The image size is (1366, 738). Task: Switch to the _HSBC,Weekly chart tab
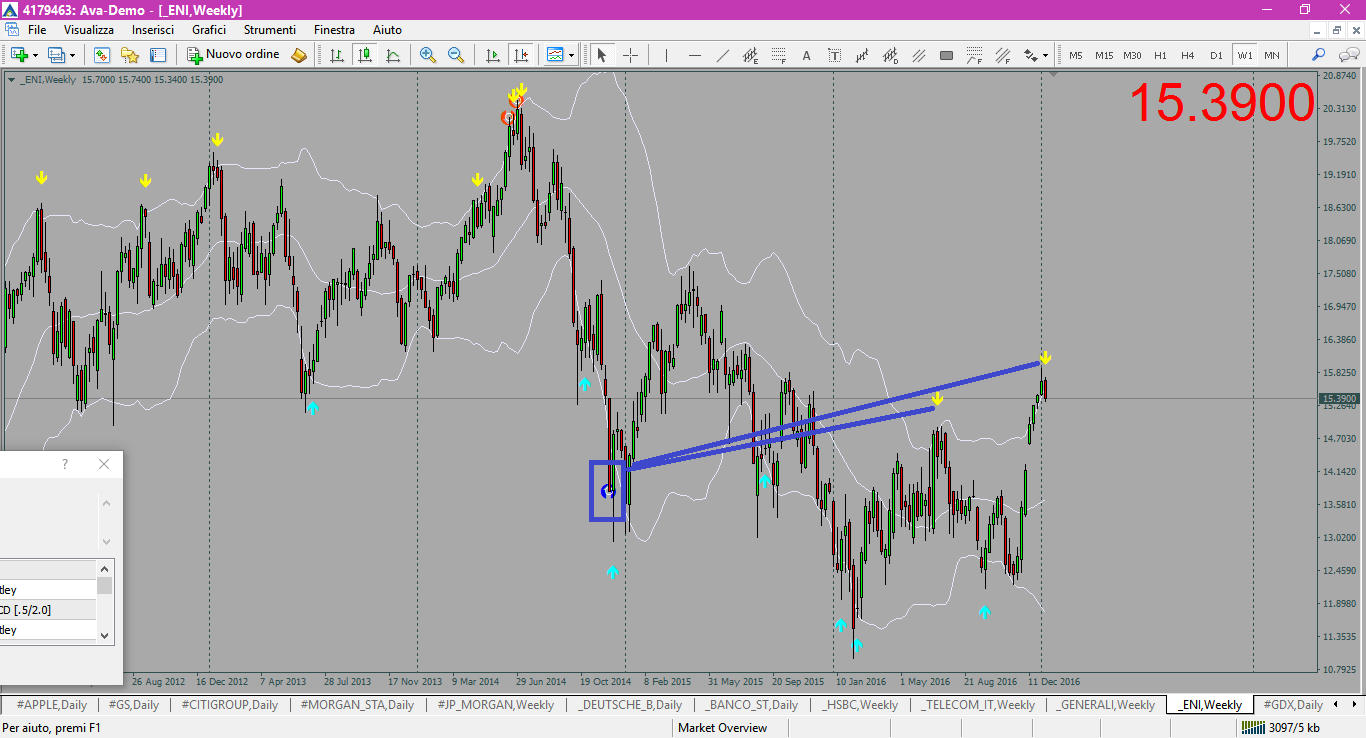point(860,705)
